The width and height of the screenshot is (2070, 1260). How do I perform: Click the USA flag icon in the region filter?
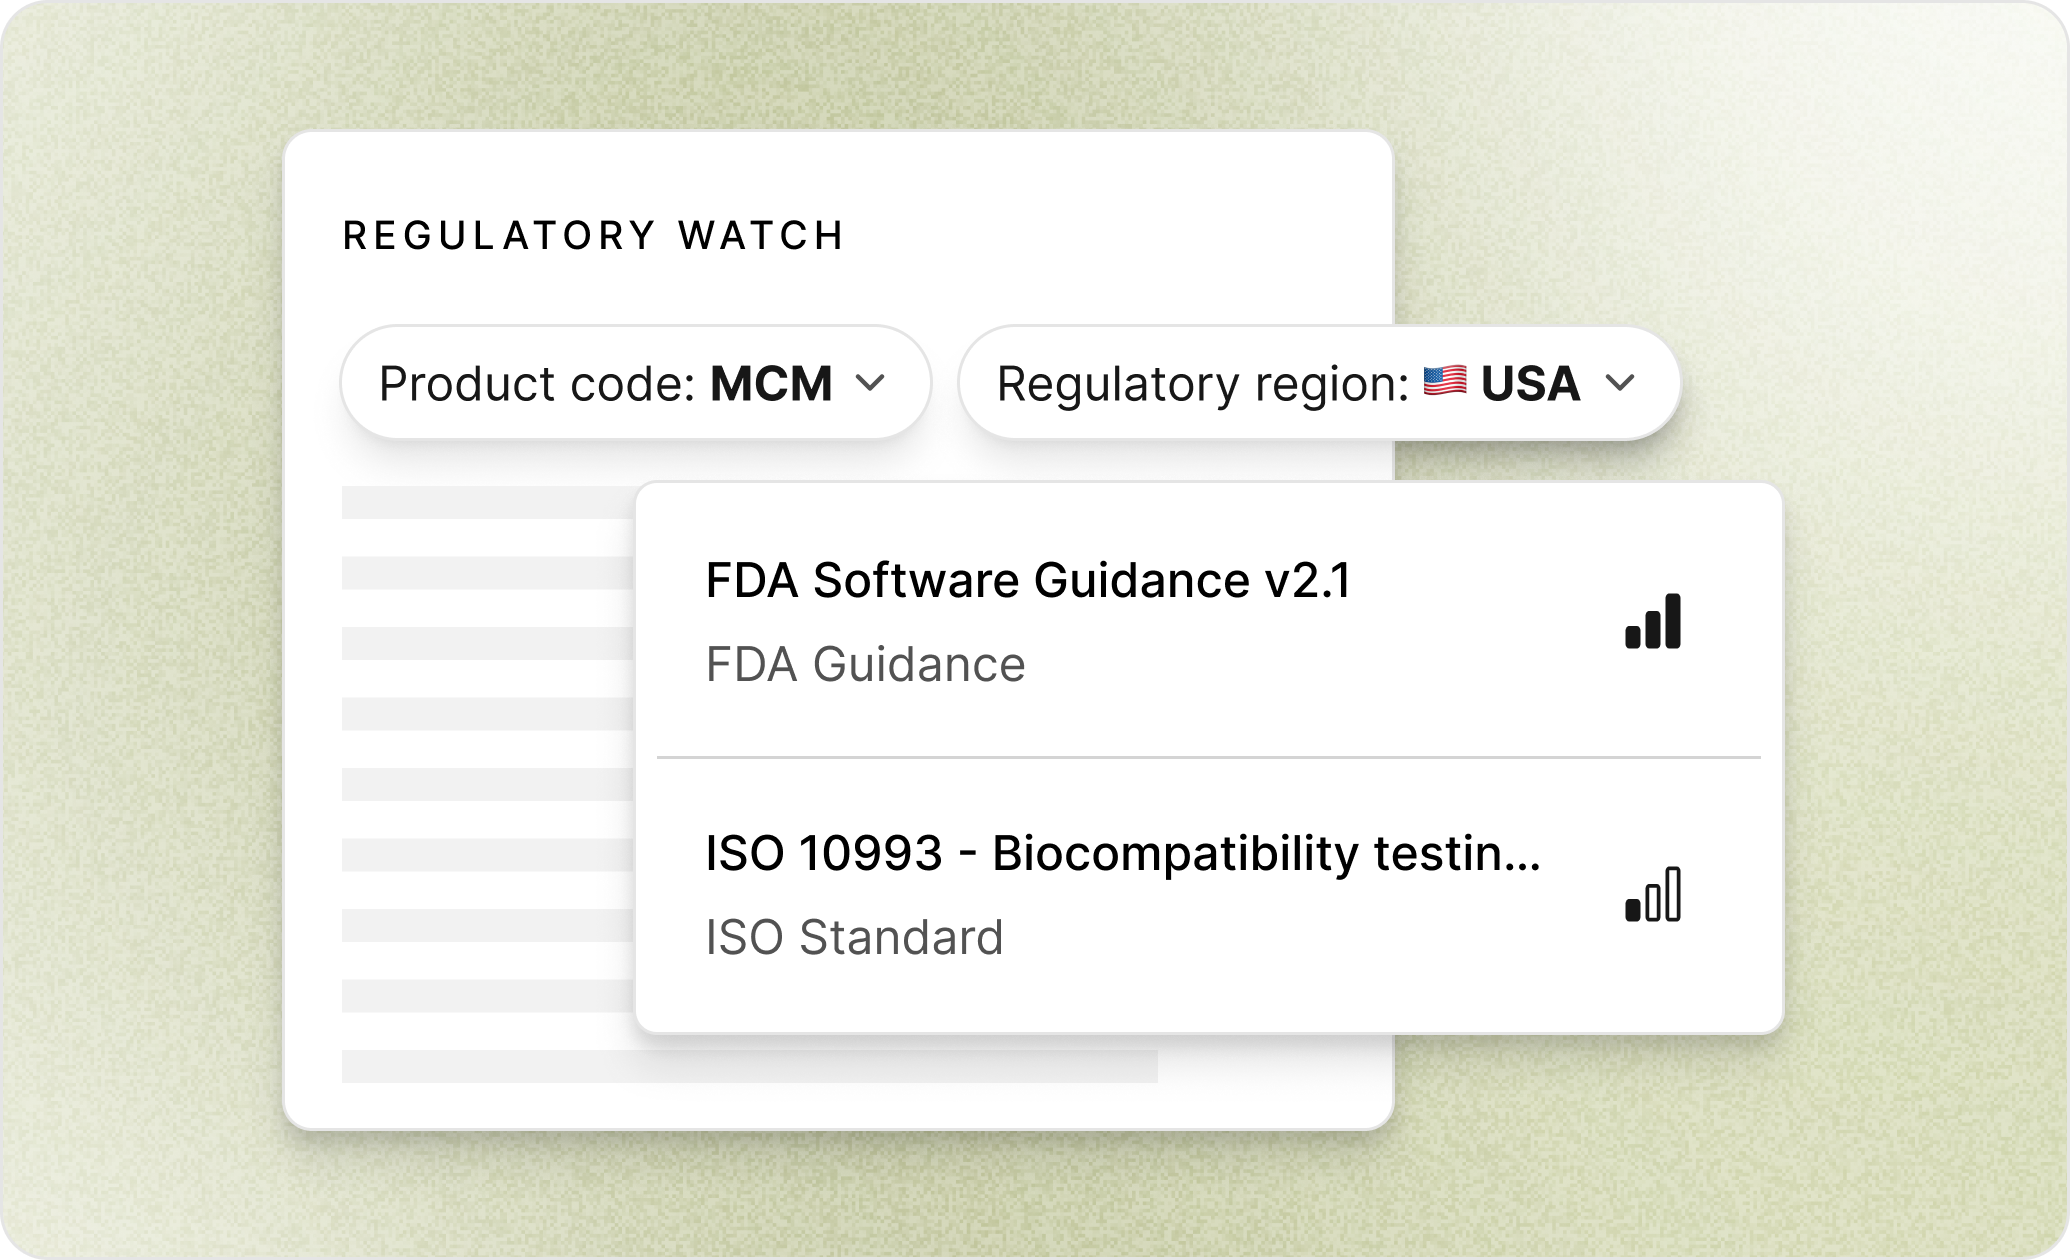coord(1446,381)
